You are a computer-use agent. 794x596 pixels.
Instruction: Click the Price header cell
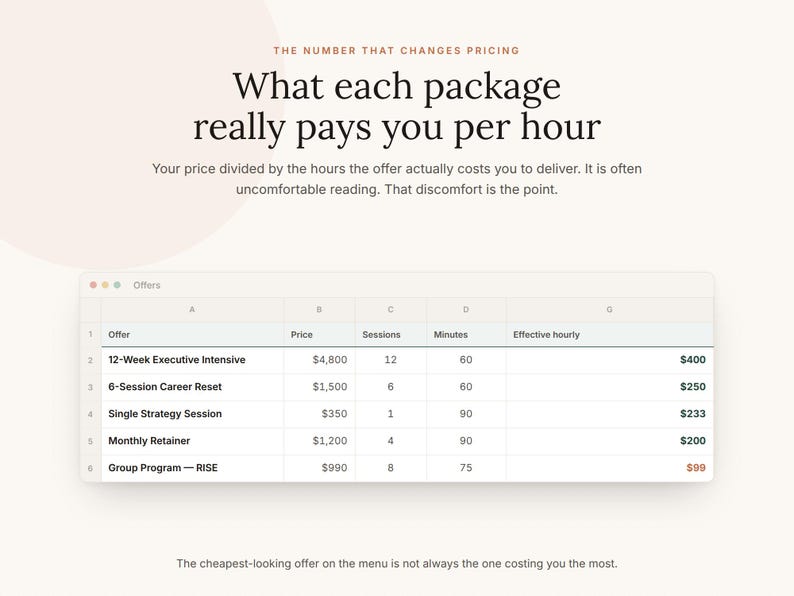[320, 335]
